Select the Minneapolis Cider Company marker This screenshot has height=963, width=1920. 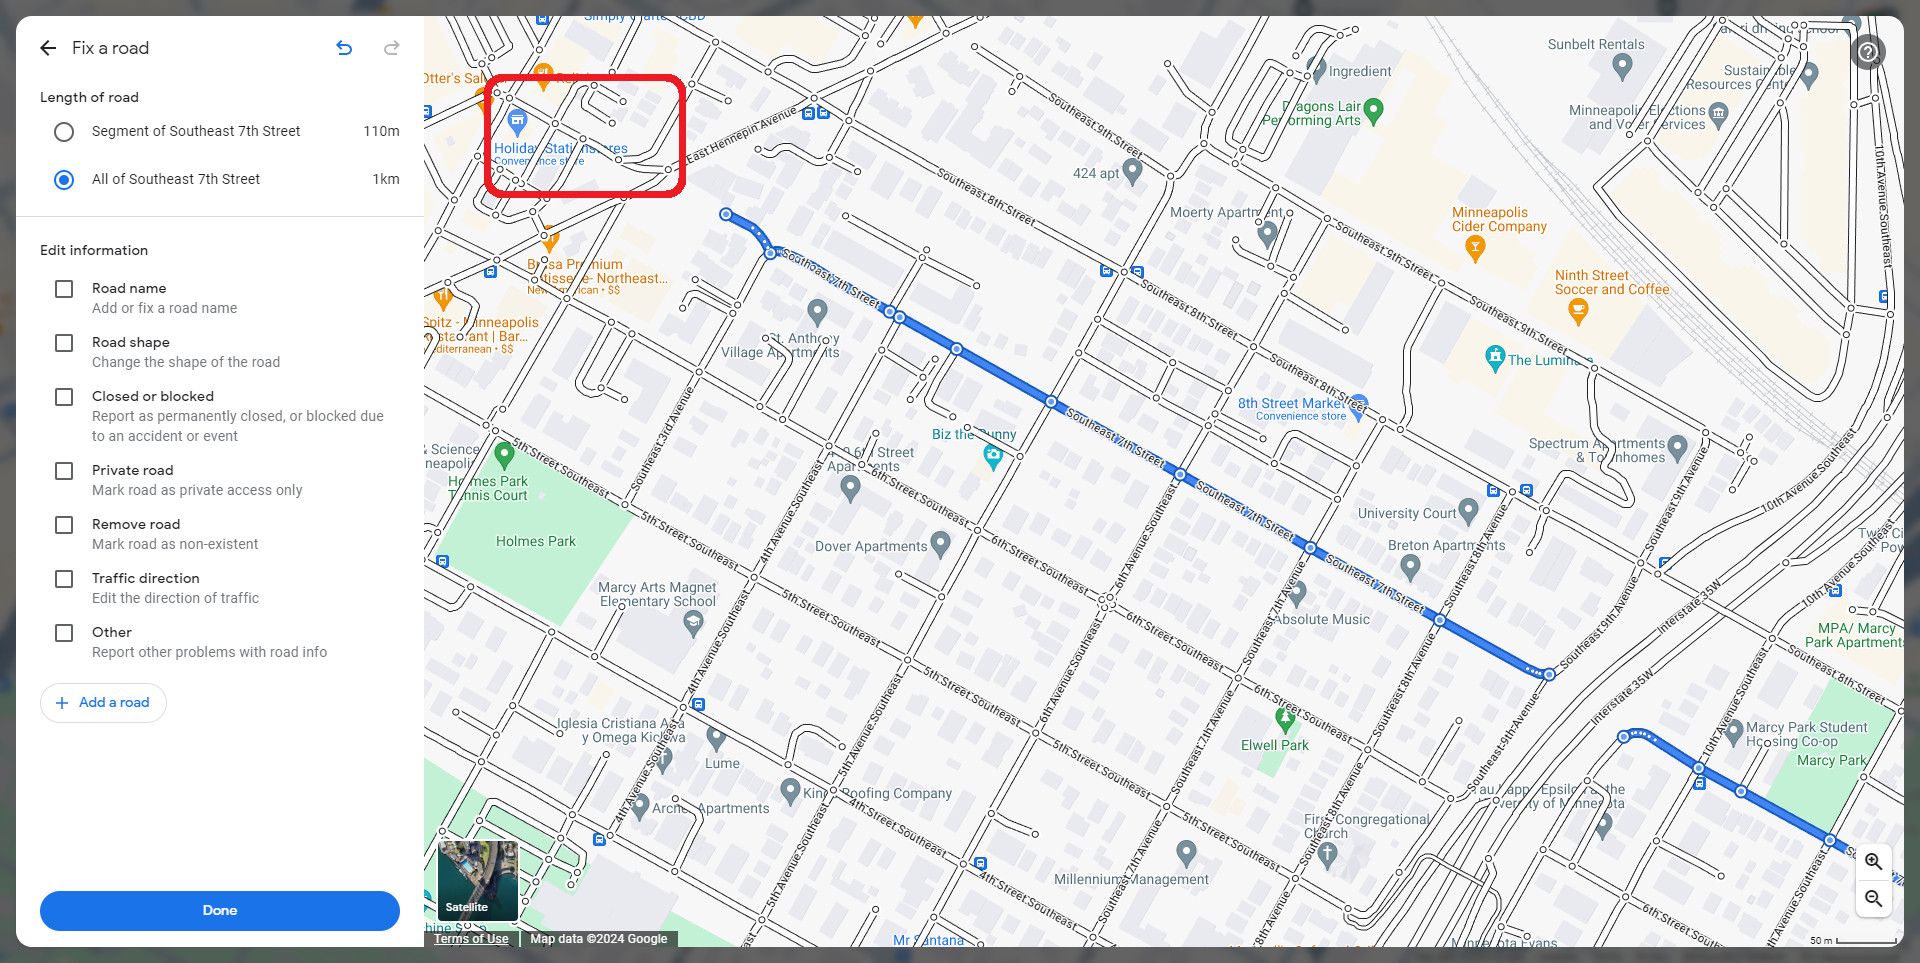pos(1475,250)
